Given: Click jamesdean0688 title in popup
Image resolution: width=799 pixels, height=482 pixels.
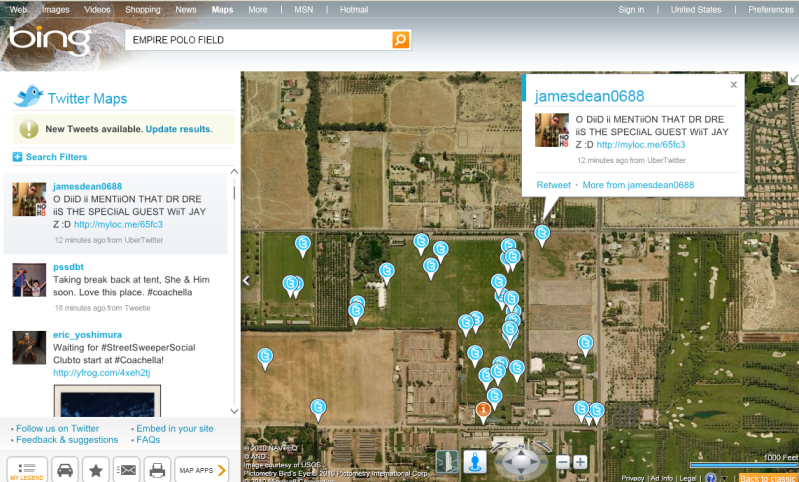Looking at the screenshot, I should [590, 96].
